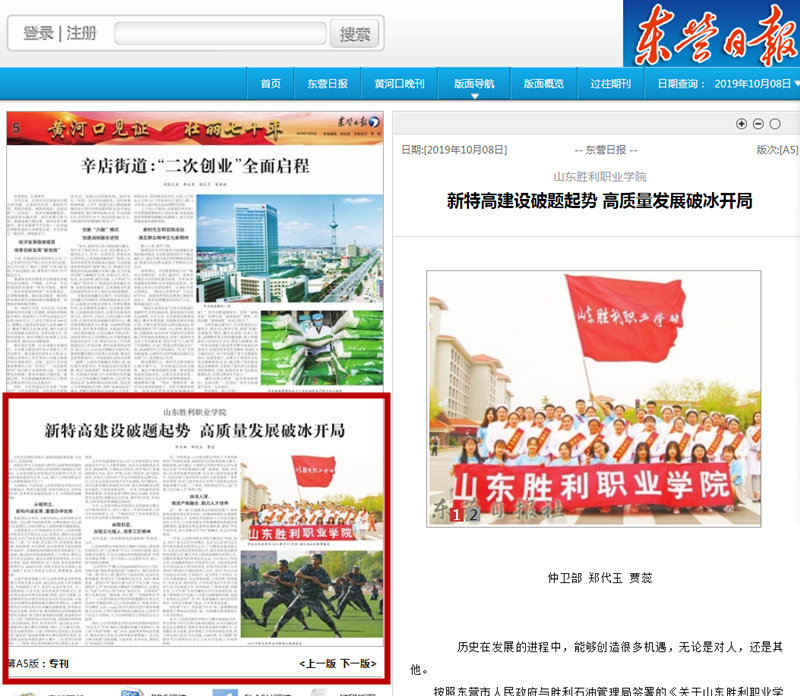This screenshot has height=696, width=800.
Task: Open the 注册 register link
Action: (x=82, y=34)
